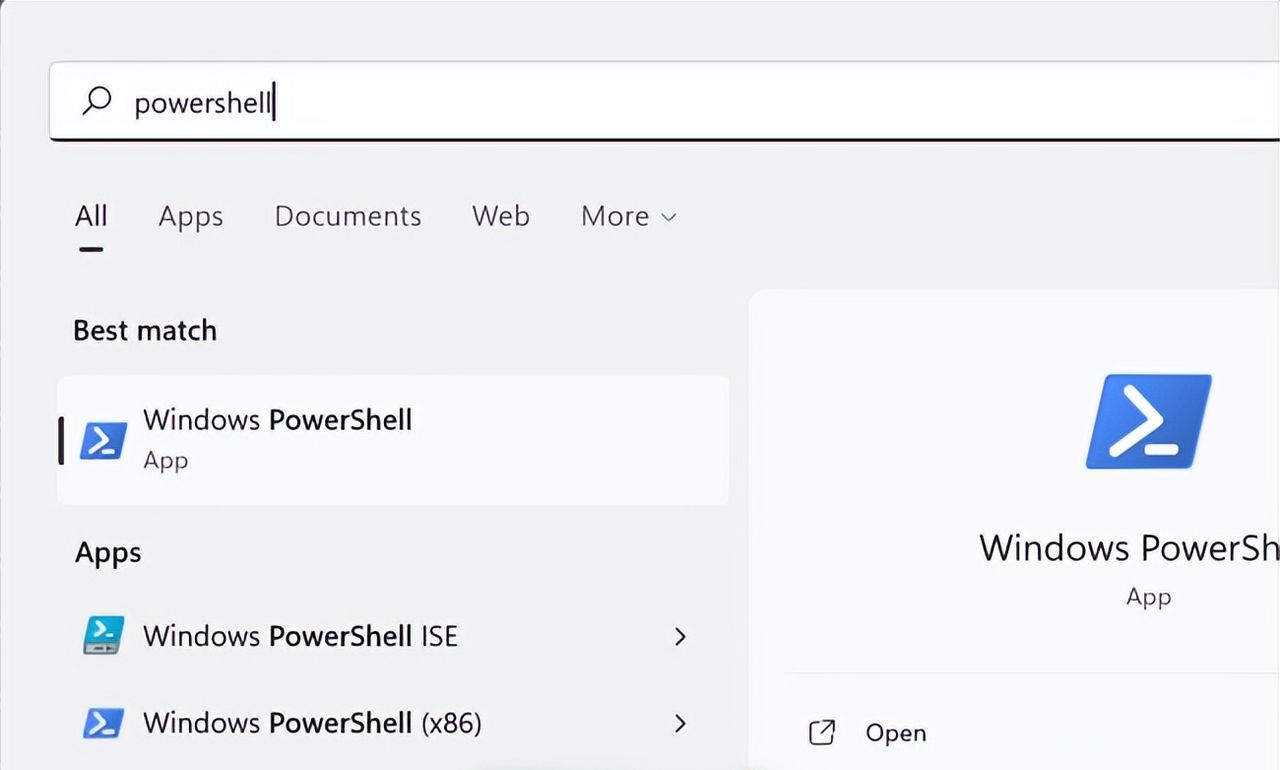Click the Windows PowerShell icon in Best match
1280x770 pixels.
[105, 440]
